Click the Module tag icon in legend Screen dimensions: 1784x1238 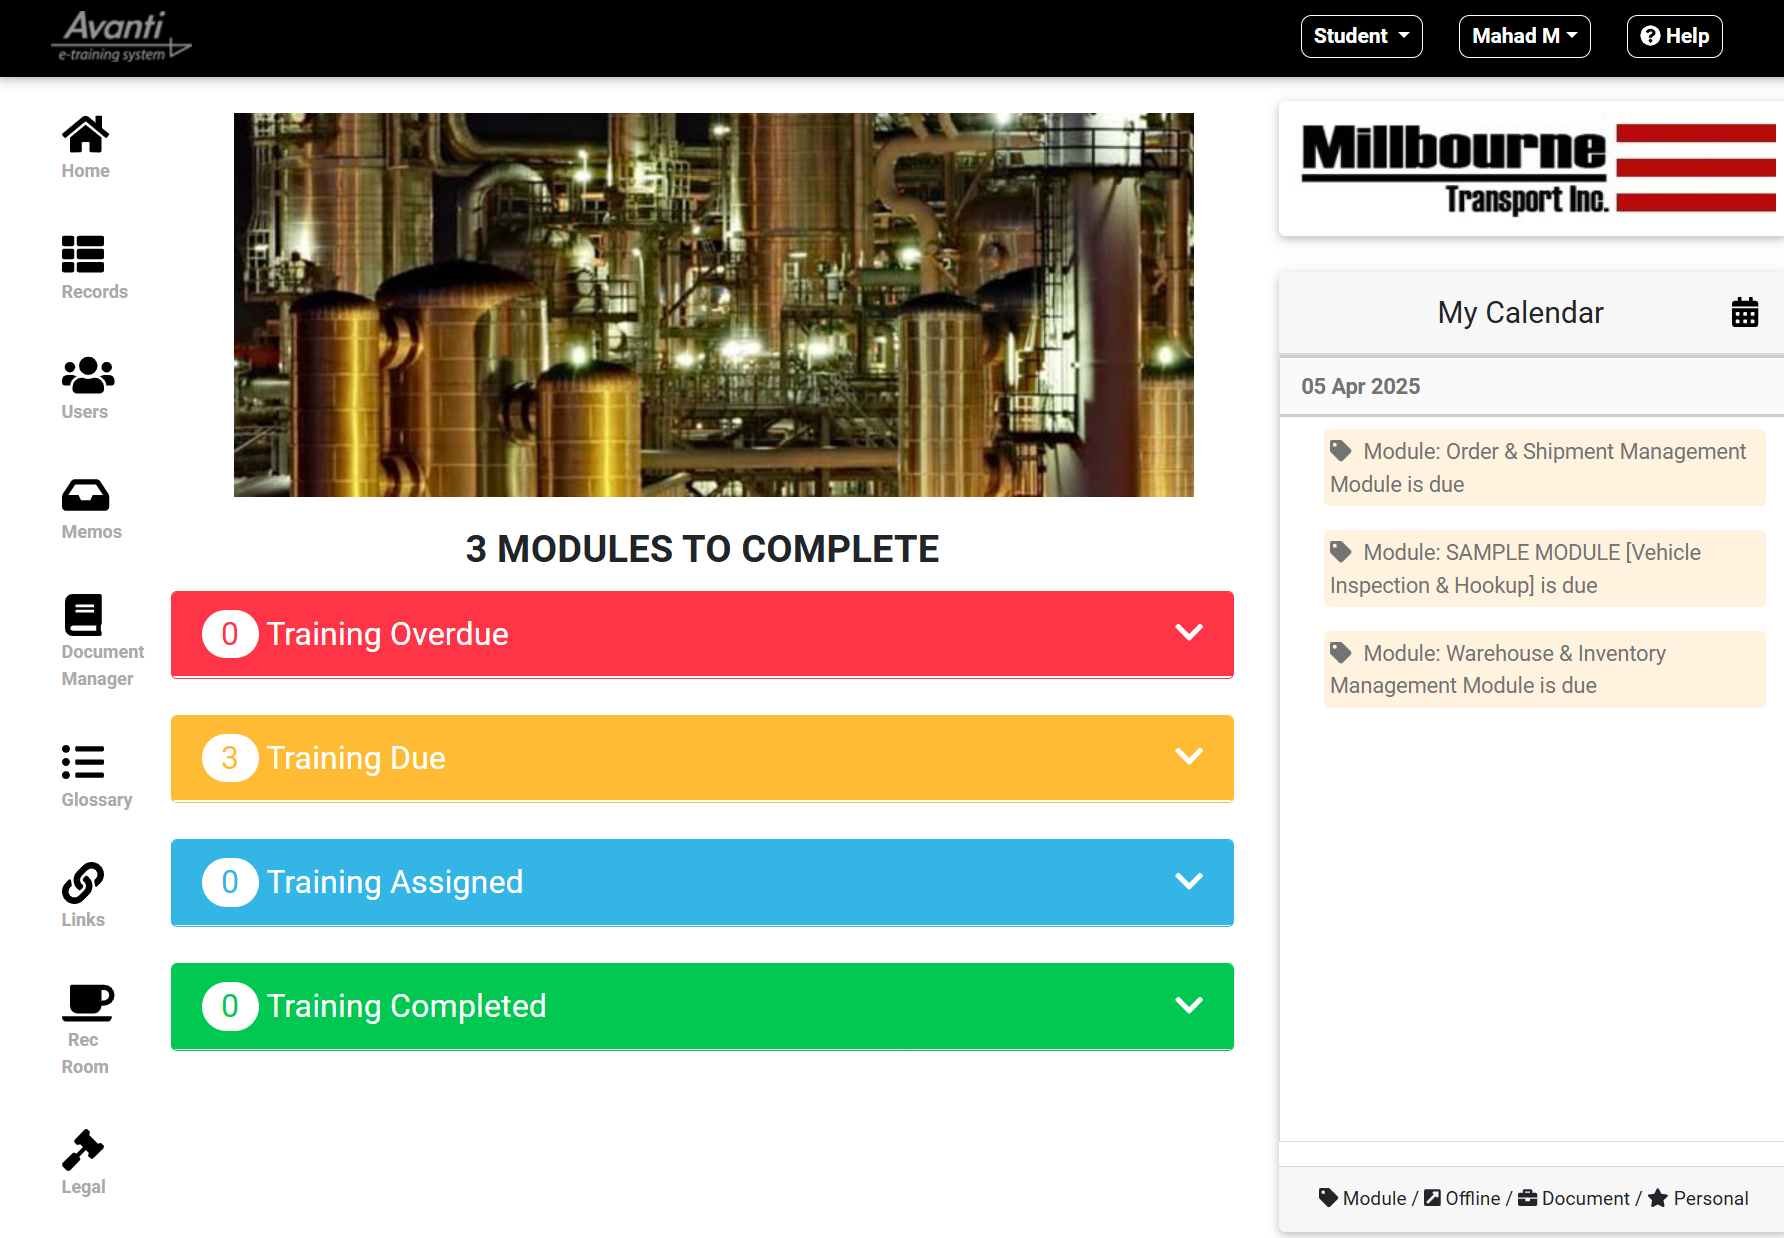(x=1328, y=1198)
